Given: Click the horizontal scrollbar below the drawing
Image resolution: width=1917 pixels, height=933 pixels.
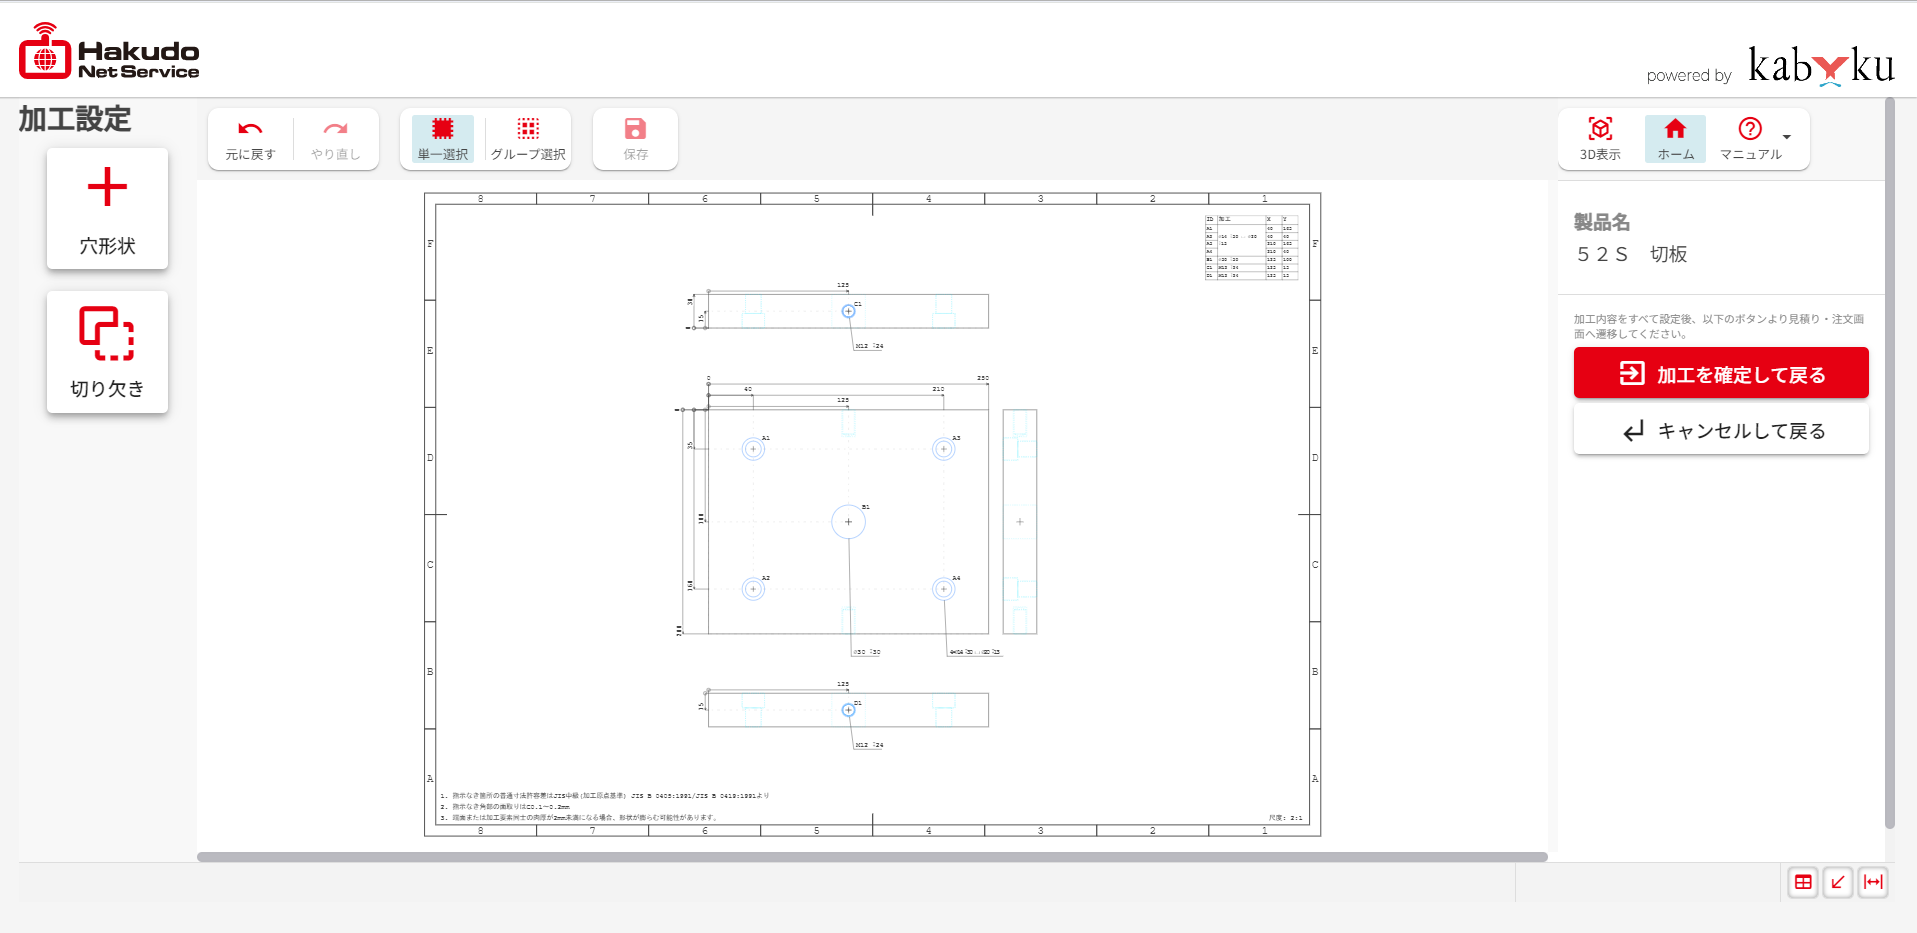Looking at the screenshot, I should (x=871, y=857).
